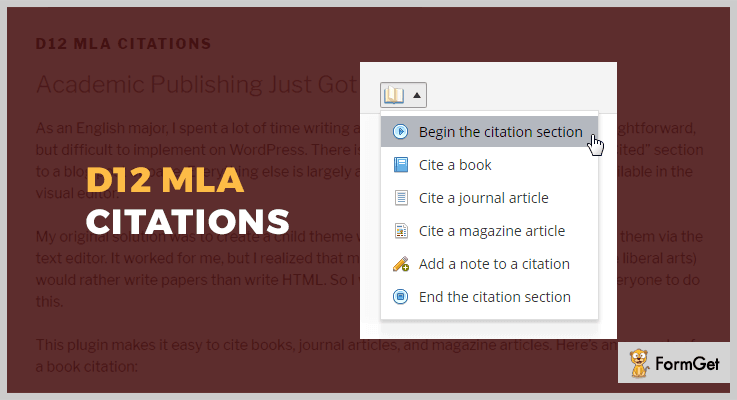Click the pencil add-note icon
737x400 pixels.
400,264
